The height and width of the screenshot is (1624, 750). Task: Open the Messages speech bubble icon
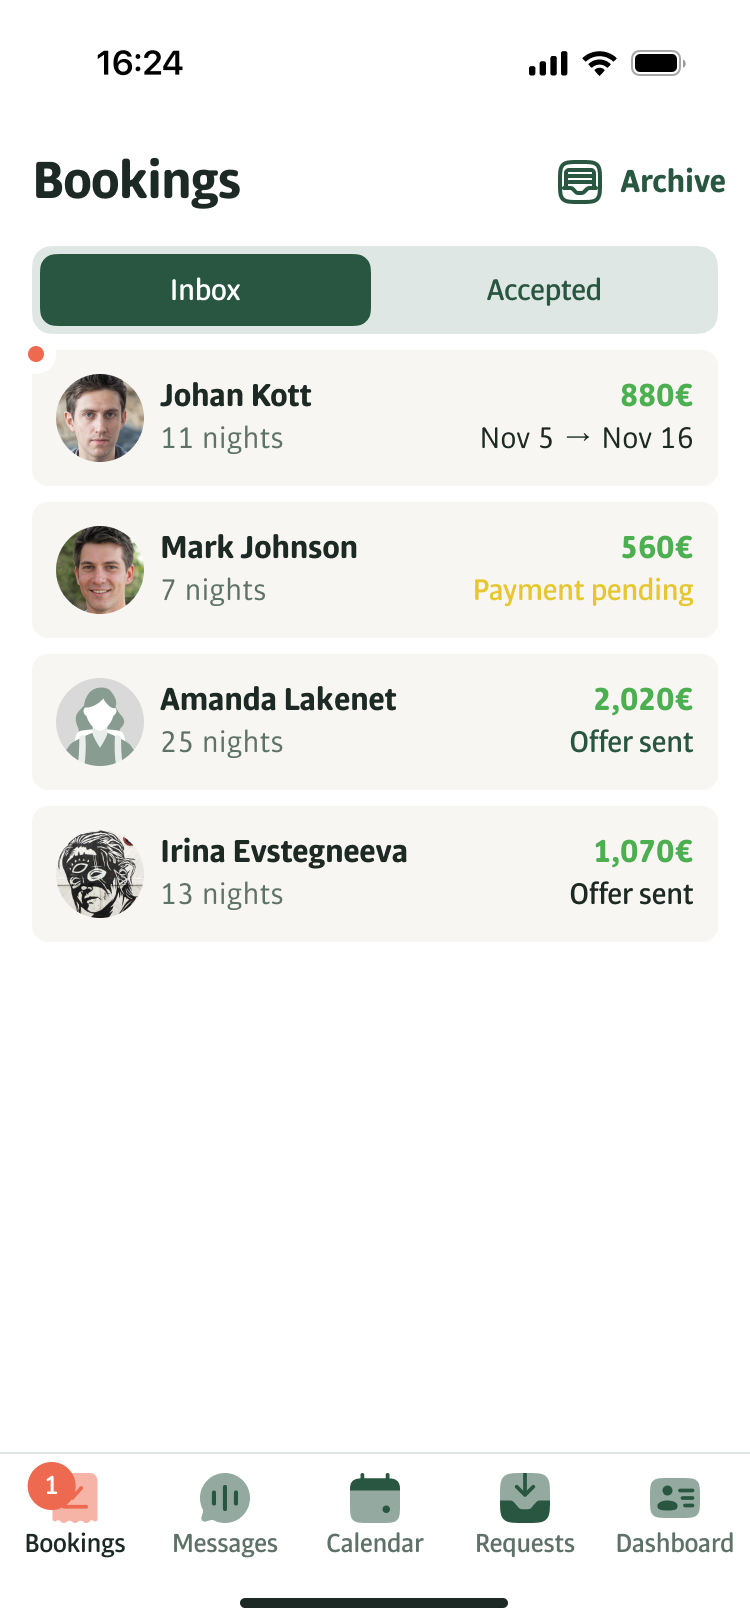click(x=225, y=1498)
